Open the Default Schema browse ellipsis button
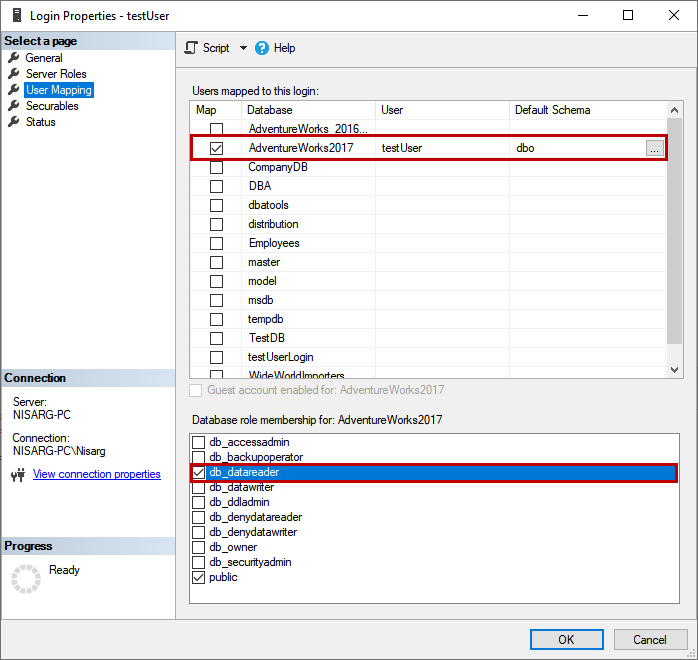698x660 pixels. click(x=654, y=148)
